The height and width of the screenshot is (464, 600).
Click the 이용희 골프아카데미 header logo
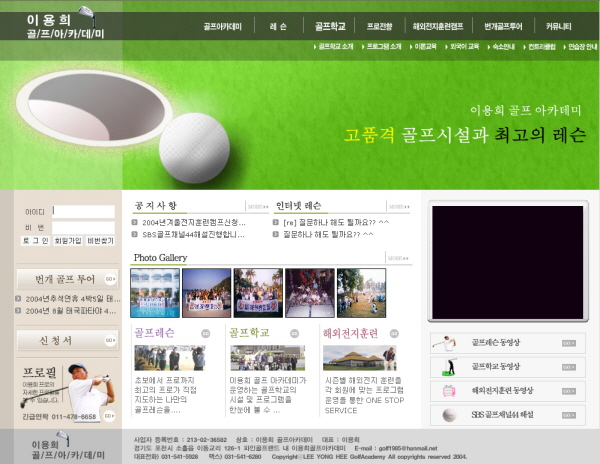pyautogui.click(x=65, y=24)
